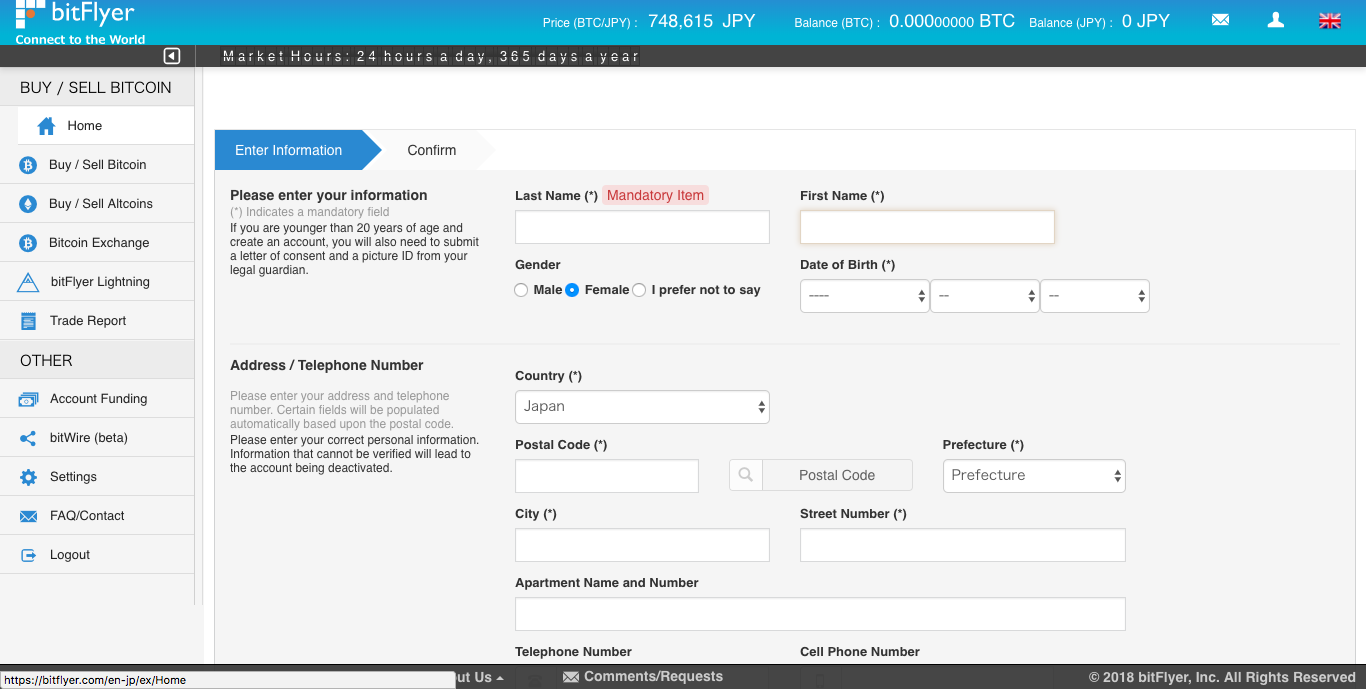
Task: Click the Market Hours ticker text
Action: click(430, 56)
